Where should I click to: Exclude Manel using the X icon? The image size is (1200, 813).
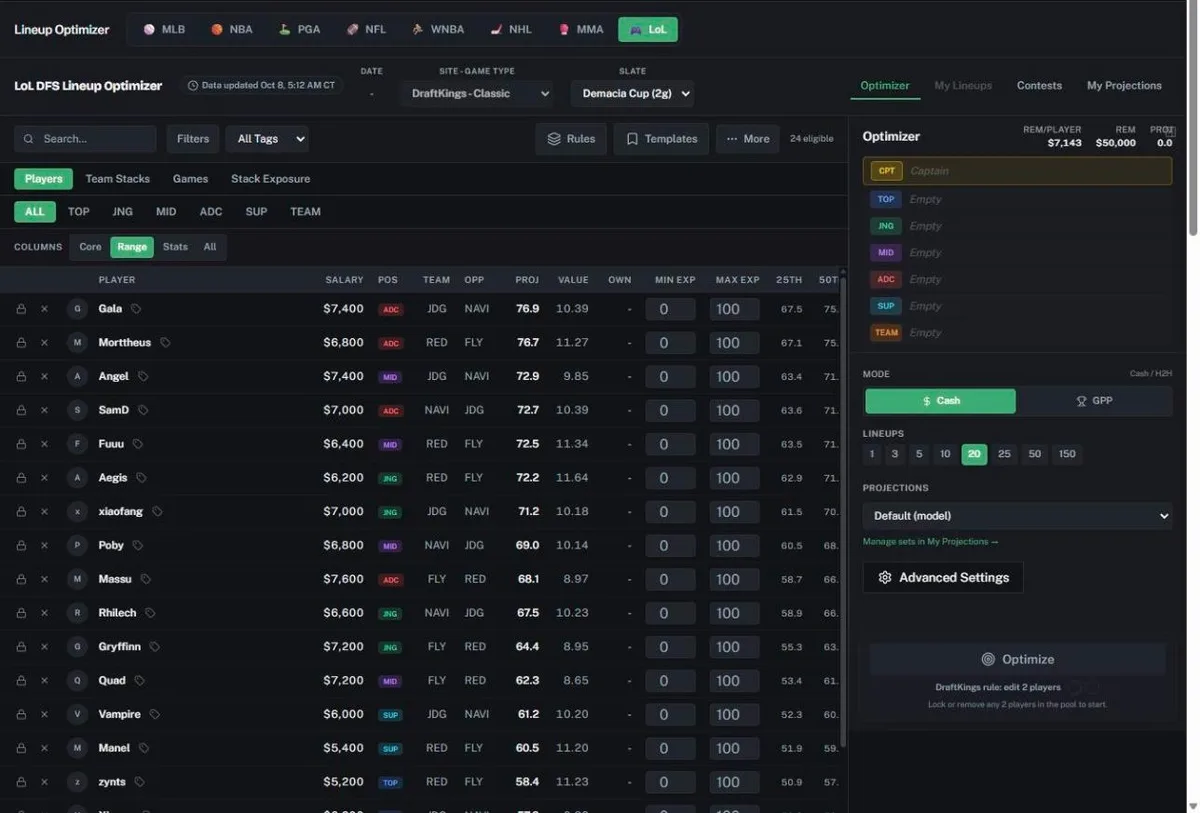(44, 748)
